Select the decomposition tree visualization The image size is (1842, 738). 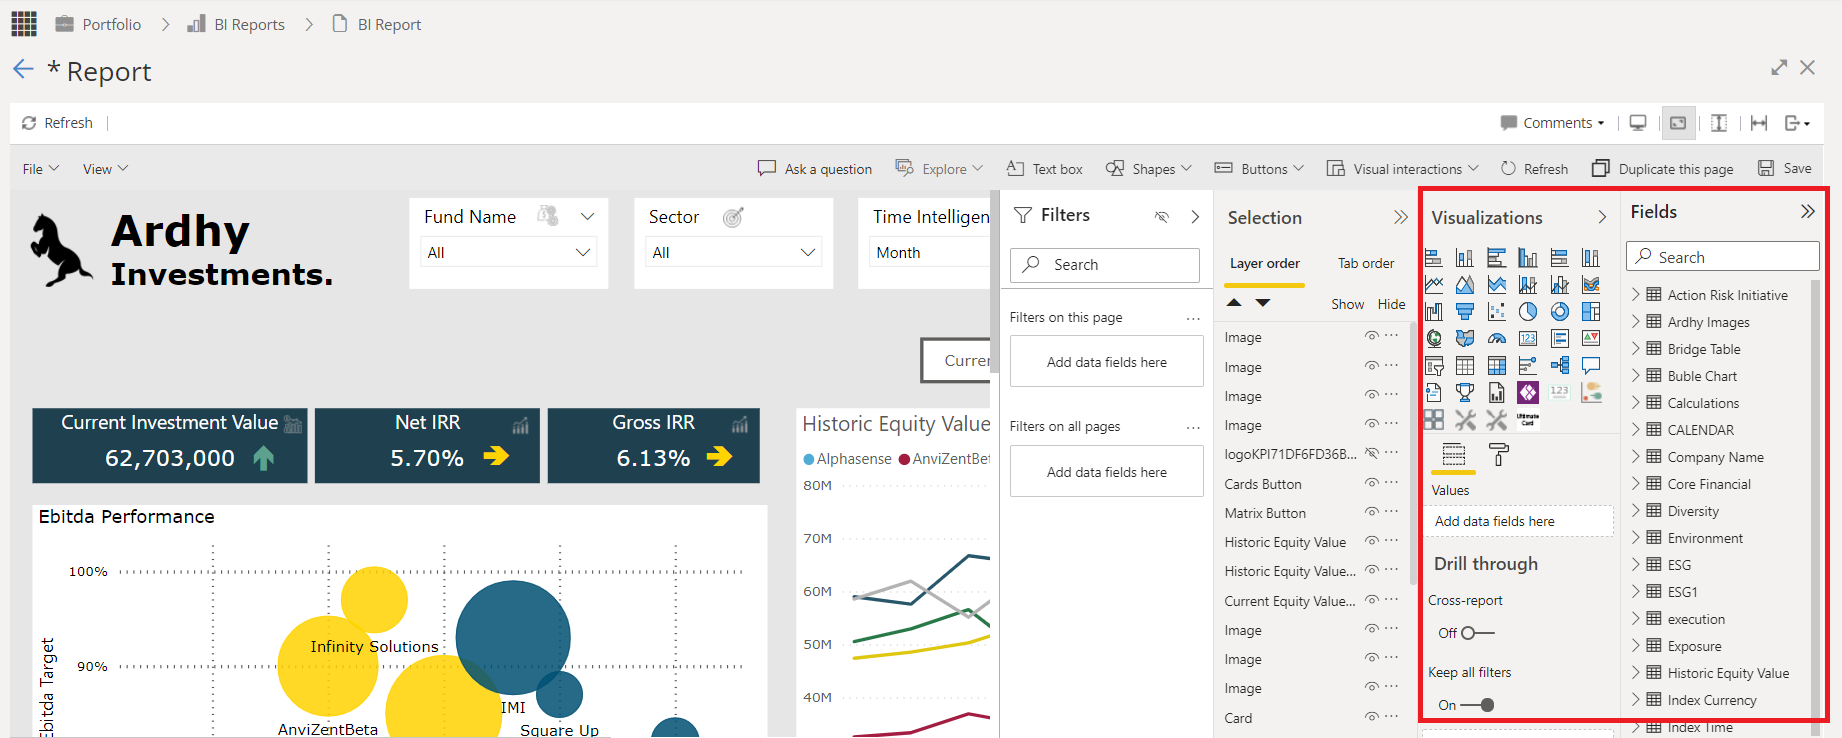click(1560, 366)
